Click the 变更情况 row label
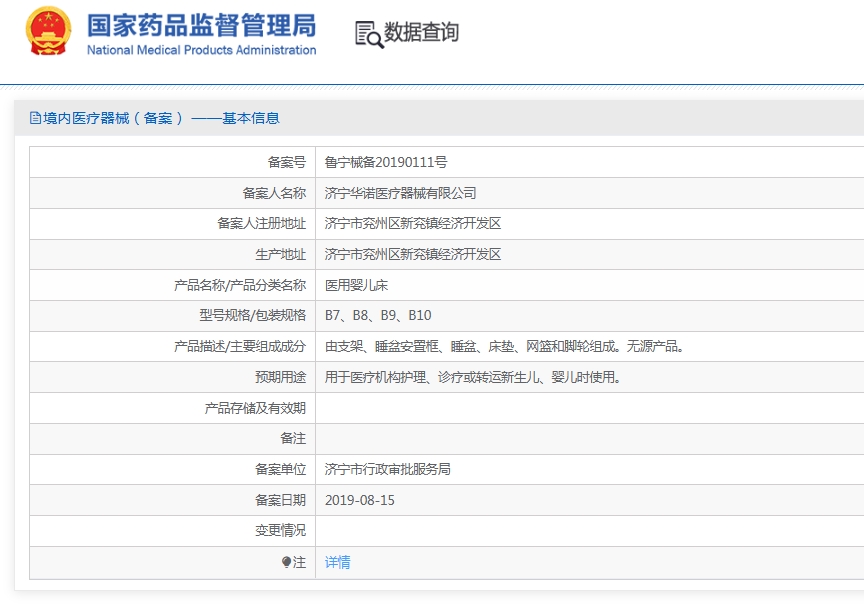 click(x=280, y=530)
